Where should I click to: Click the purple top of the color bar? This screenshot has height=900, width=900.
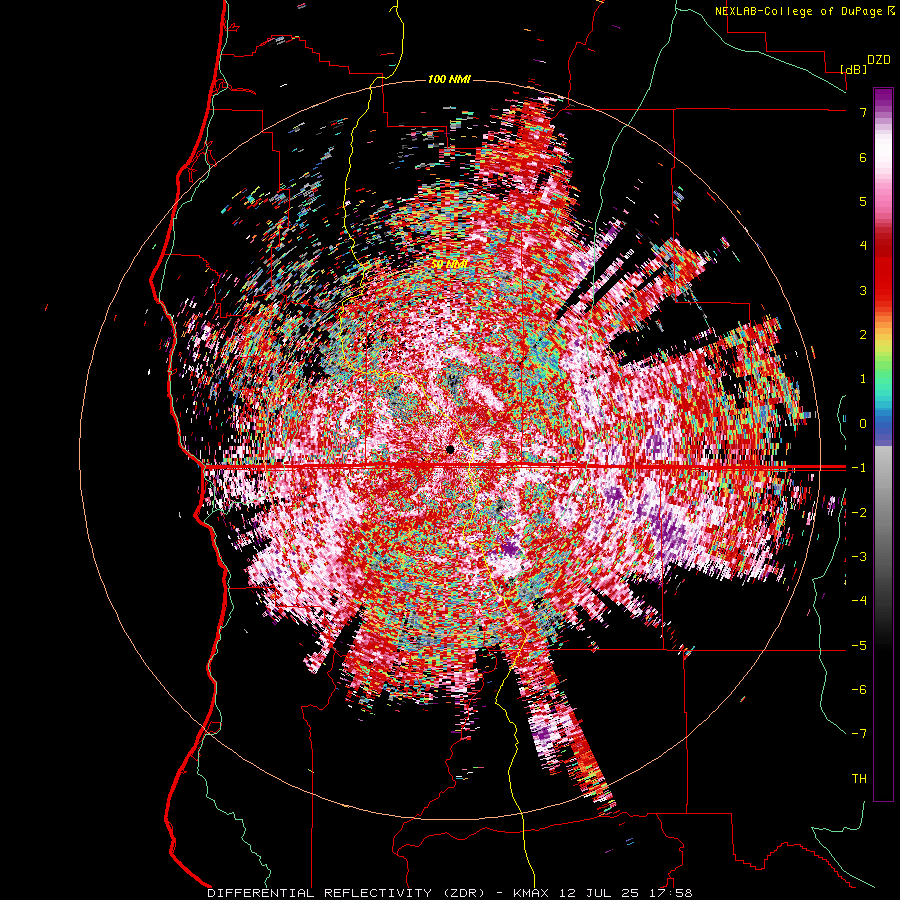point(883,98)
